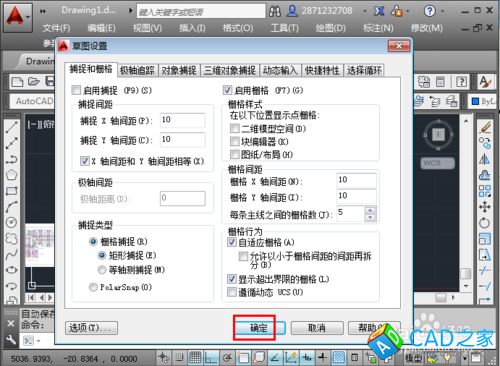This screenshot has height=366, width=500.
Task: Open the AutoCAD application menu dropdown
Action: [18, 17]
